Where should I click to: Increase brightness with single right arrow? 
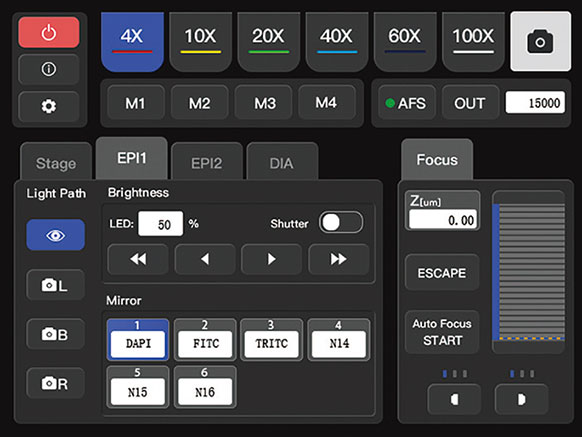click(271, 259)
